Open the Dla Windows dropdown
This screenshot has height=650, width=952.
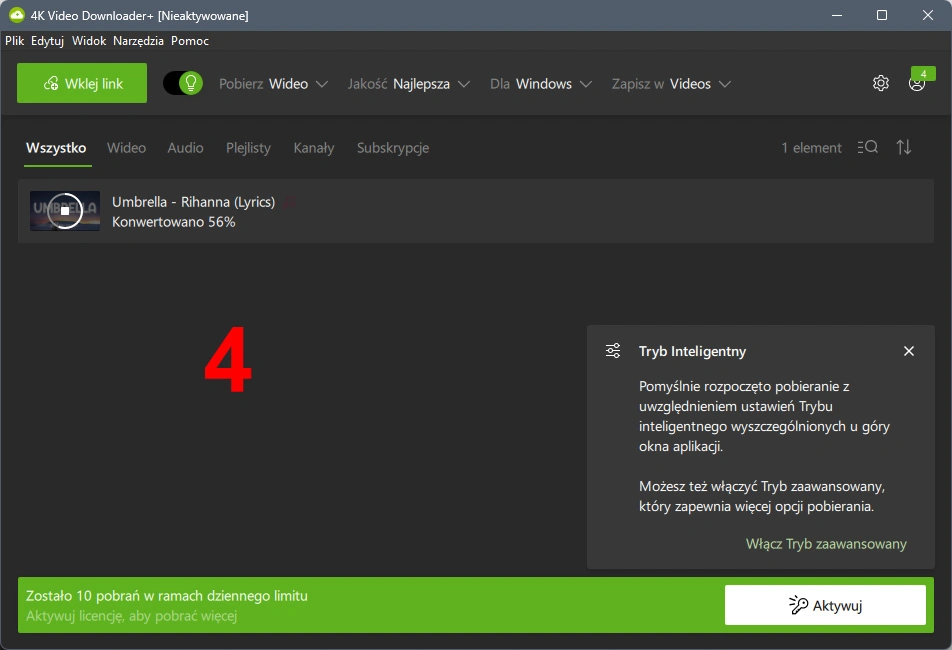541,84
